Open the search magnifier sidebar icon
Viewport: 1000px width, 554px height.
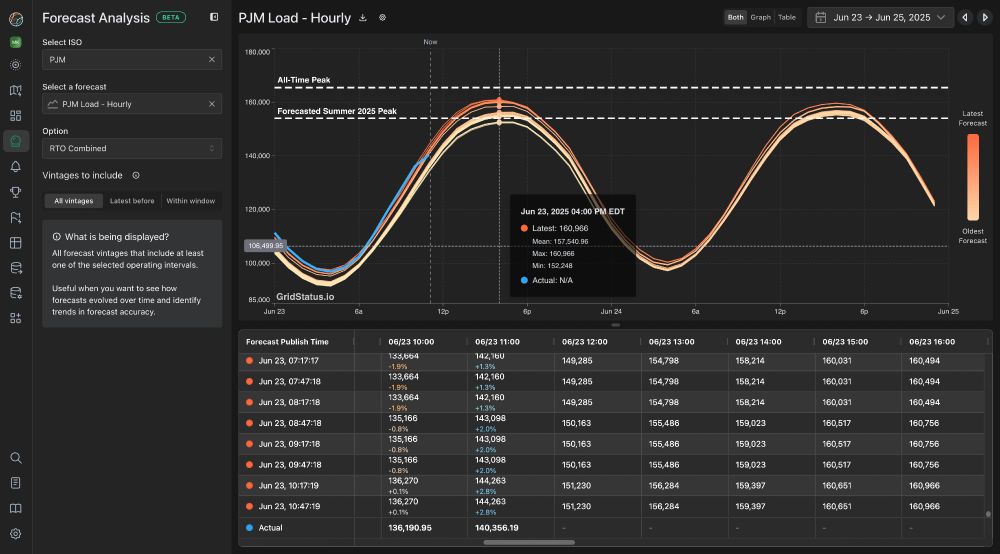pyautogui.click(x=16, y=458)
